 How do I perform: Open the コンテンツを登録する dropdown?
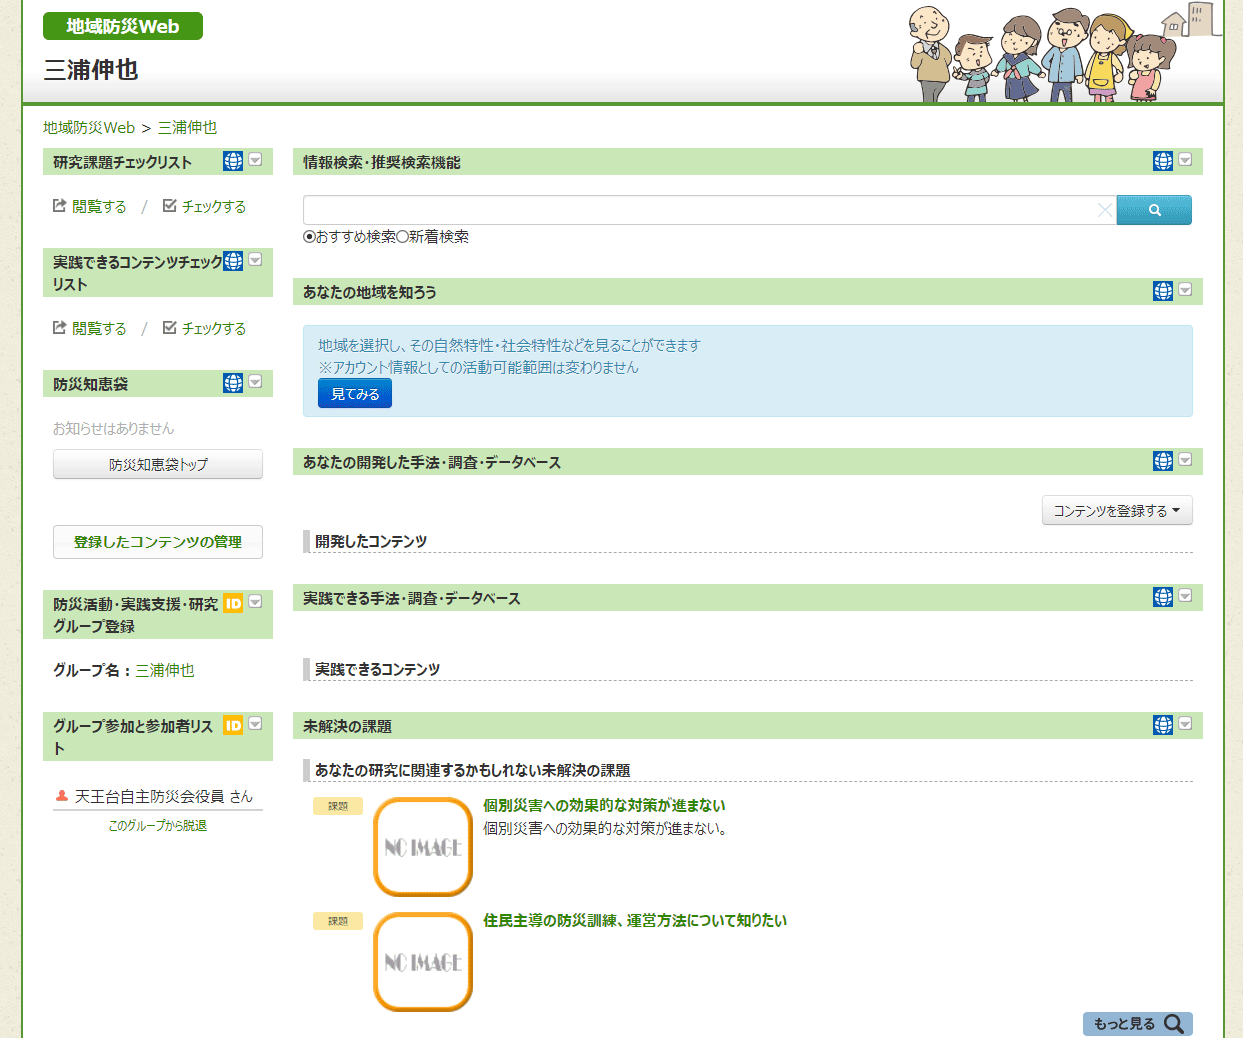coord(1116,511)
